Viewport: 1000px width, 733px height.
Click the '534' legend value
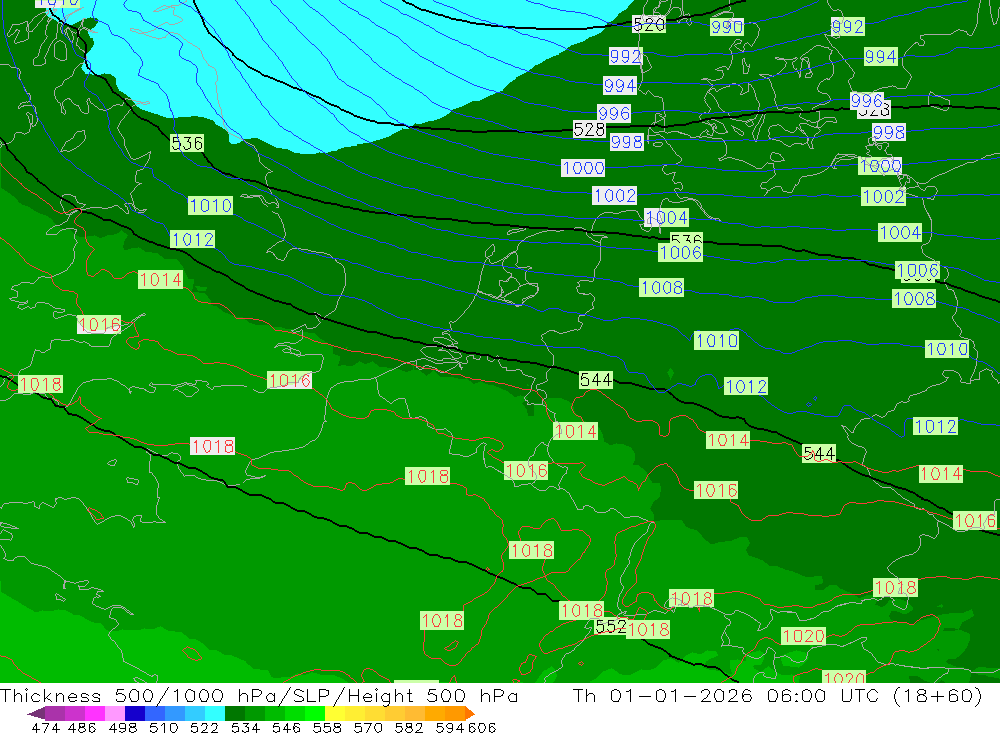245,727
